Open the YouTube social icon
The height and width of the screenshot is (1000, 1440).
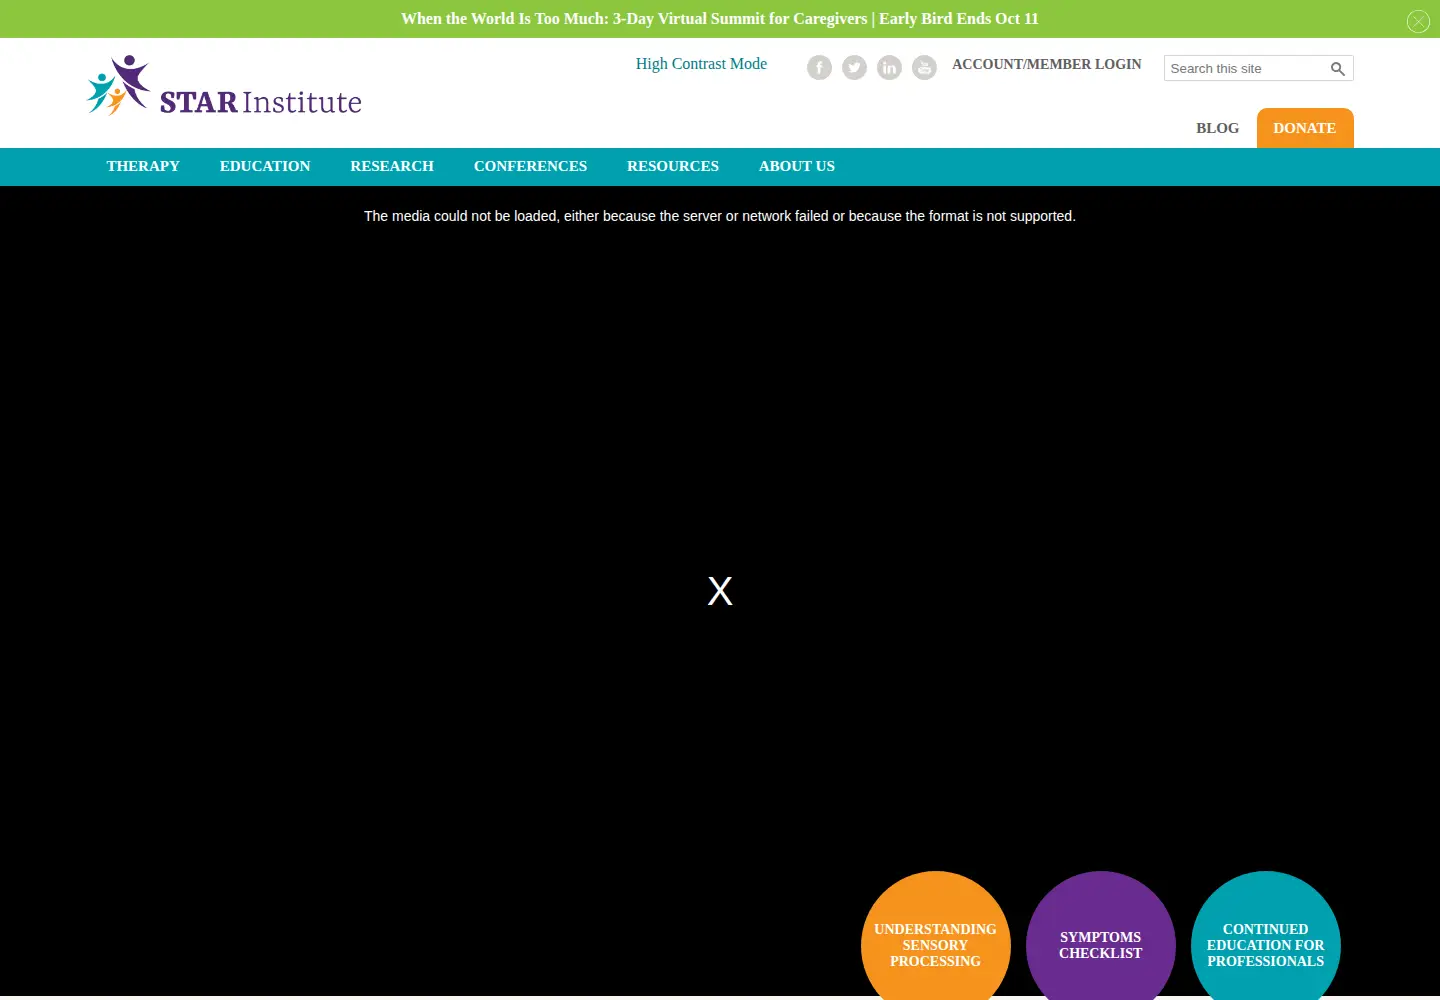tap(924, 67)
